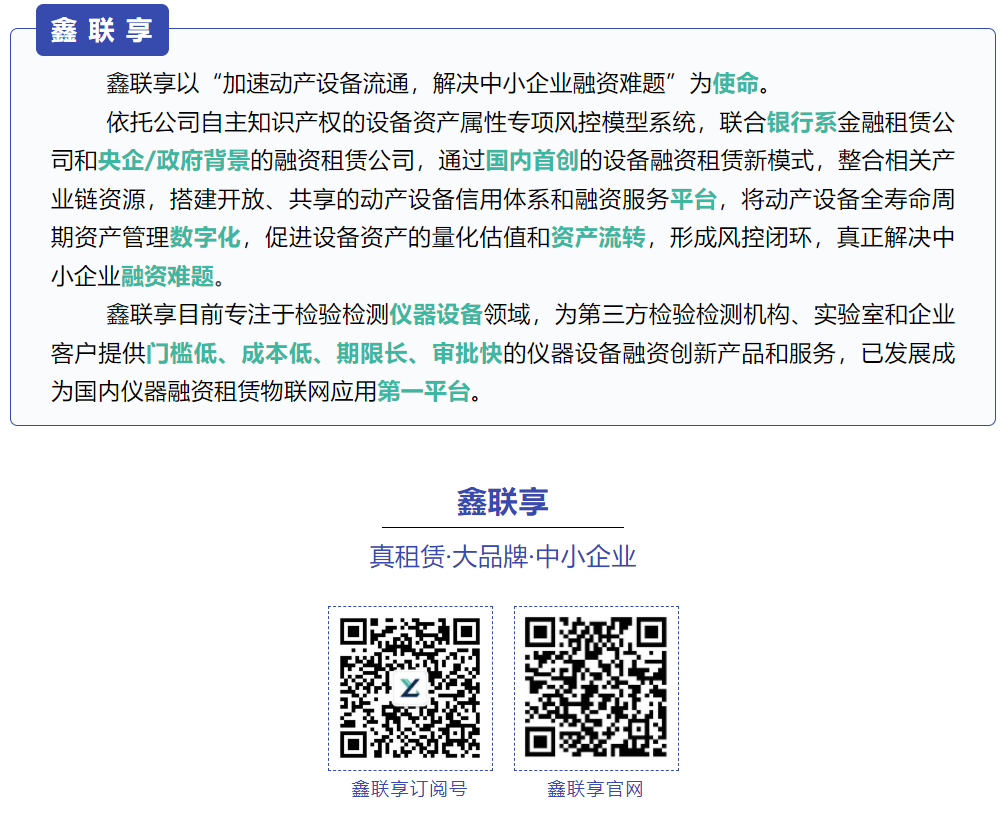Click the highlighted text 银行系
Image resolution: width=1008 pixels, height=837 pixels.
802,122
